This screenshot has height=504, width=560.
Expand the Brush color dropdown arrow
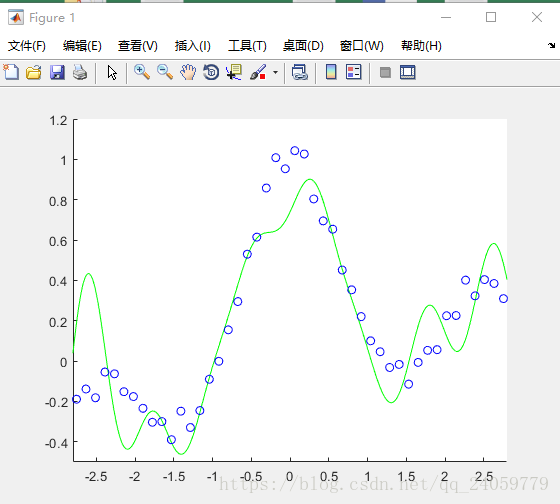point(275,73)
